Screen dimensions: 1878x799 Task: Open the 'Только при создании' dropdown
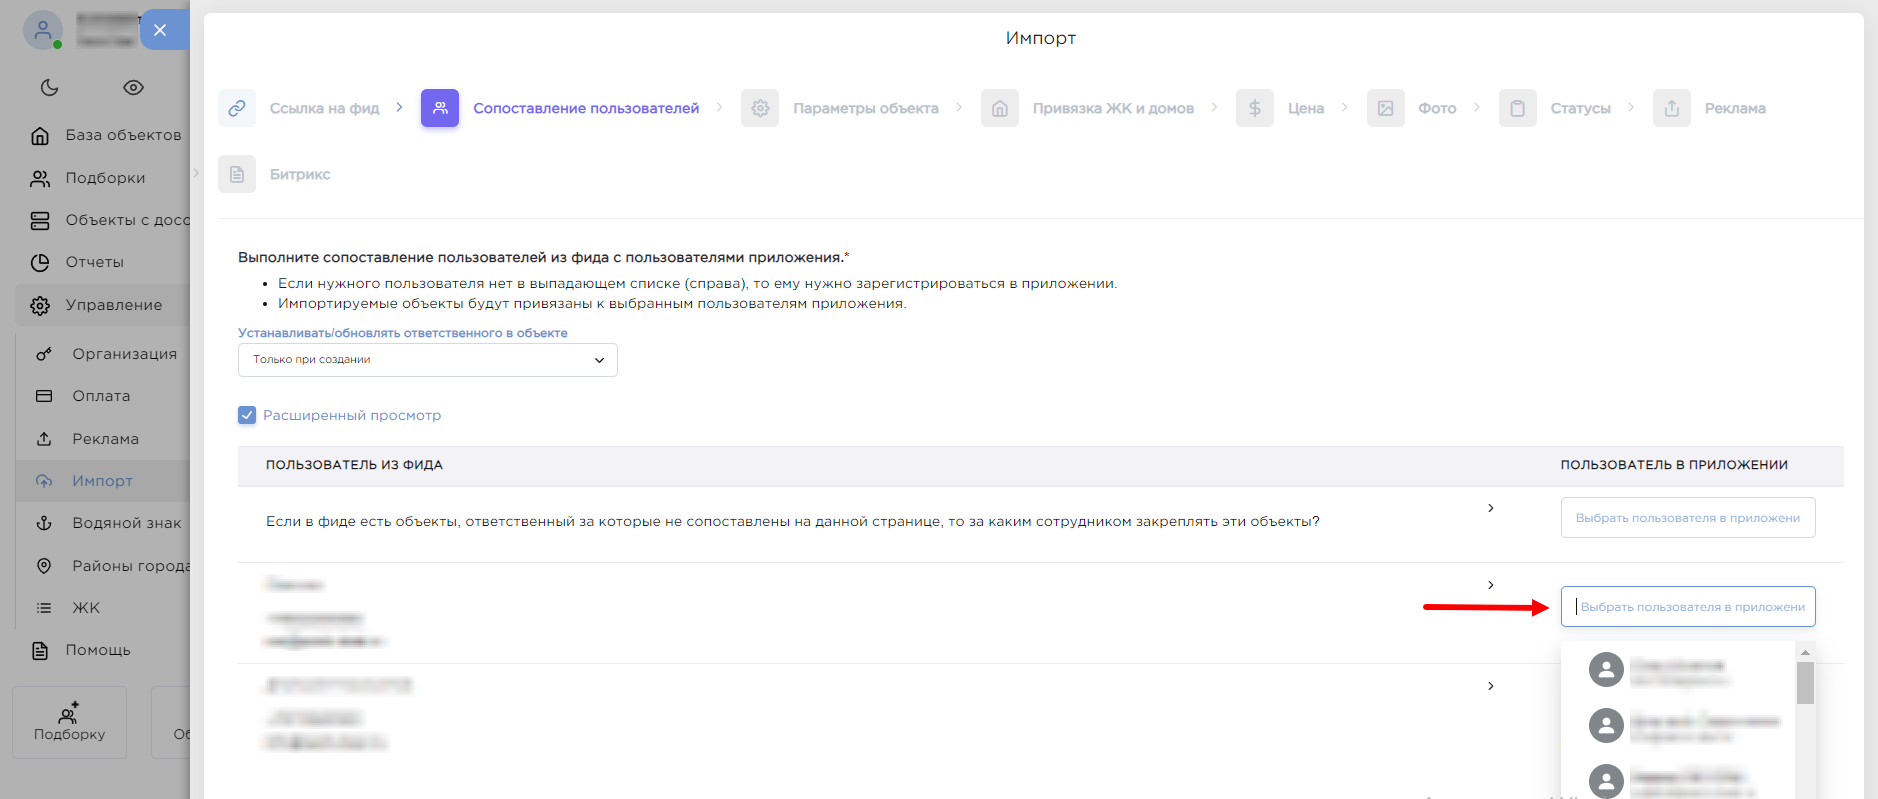(x=427, y=360)
